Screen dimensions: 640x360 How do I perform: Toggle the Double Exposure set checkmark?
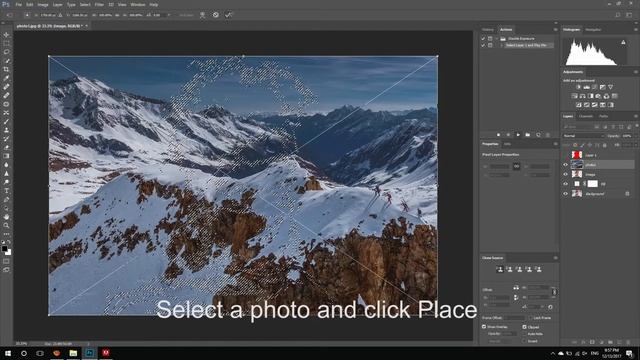[483, 38]
